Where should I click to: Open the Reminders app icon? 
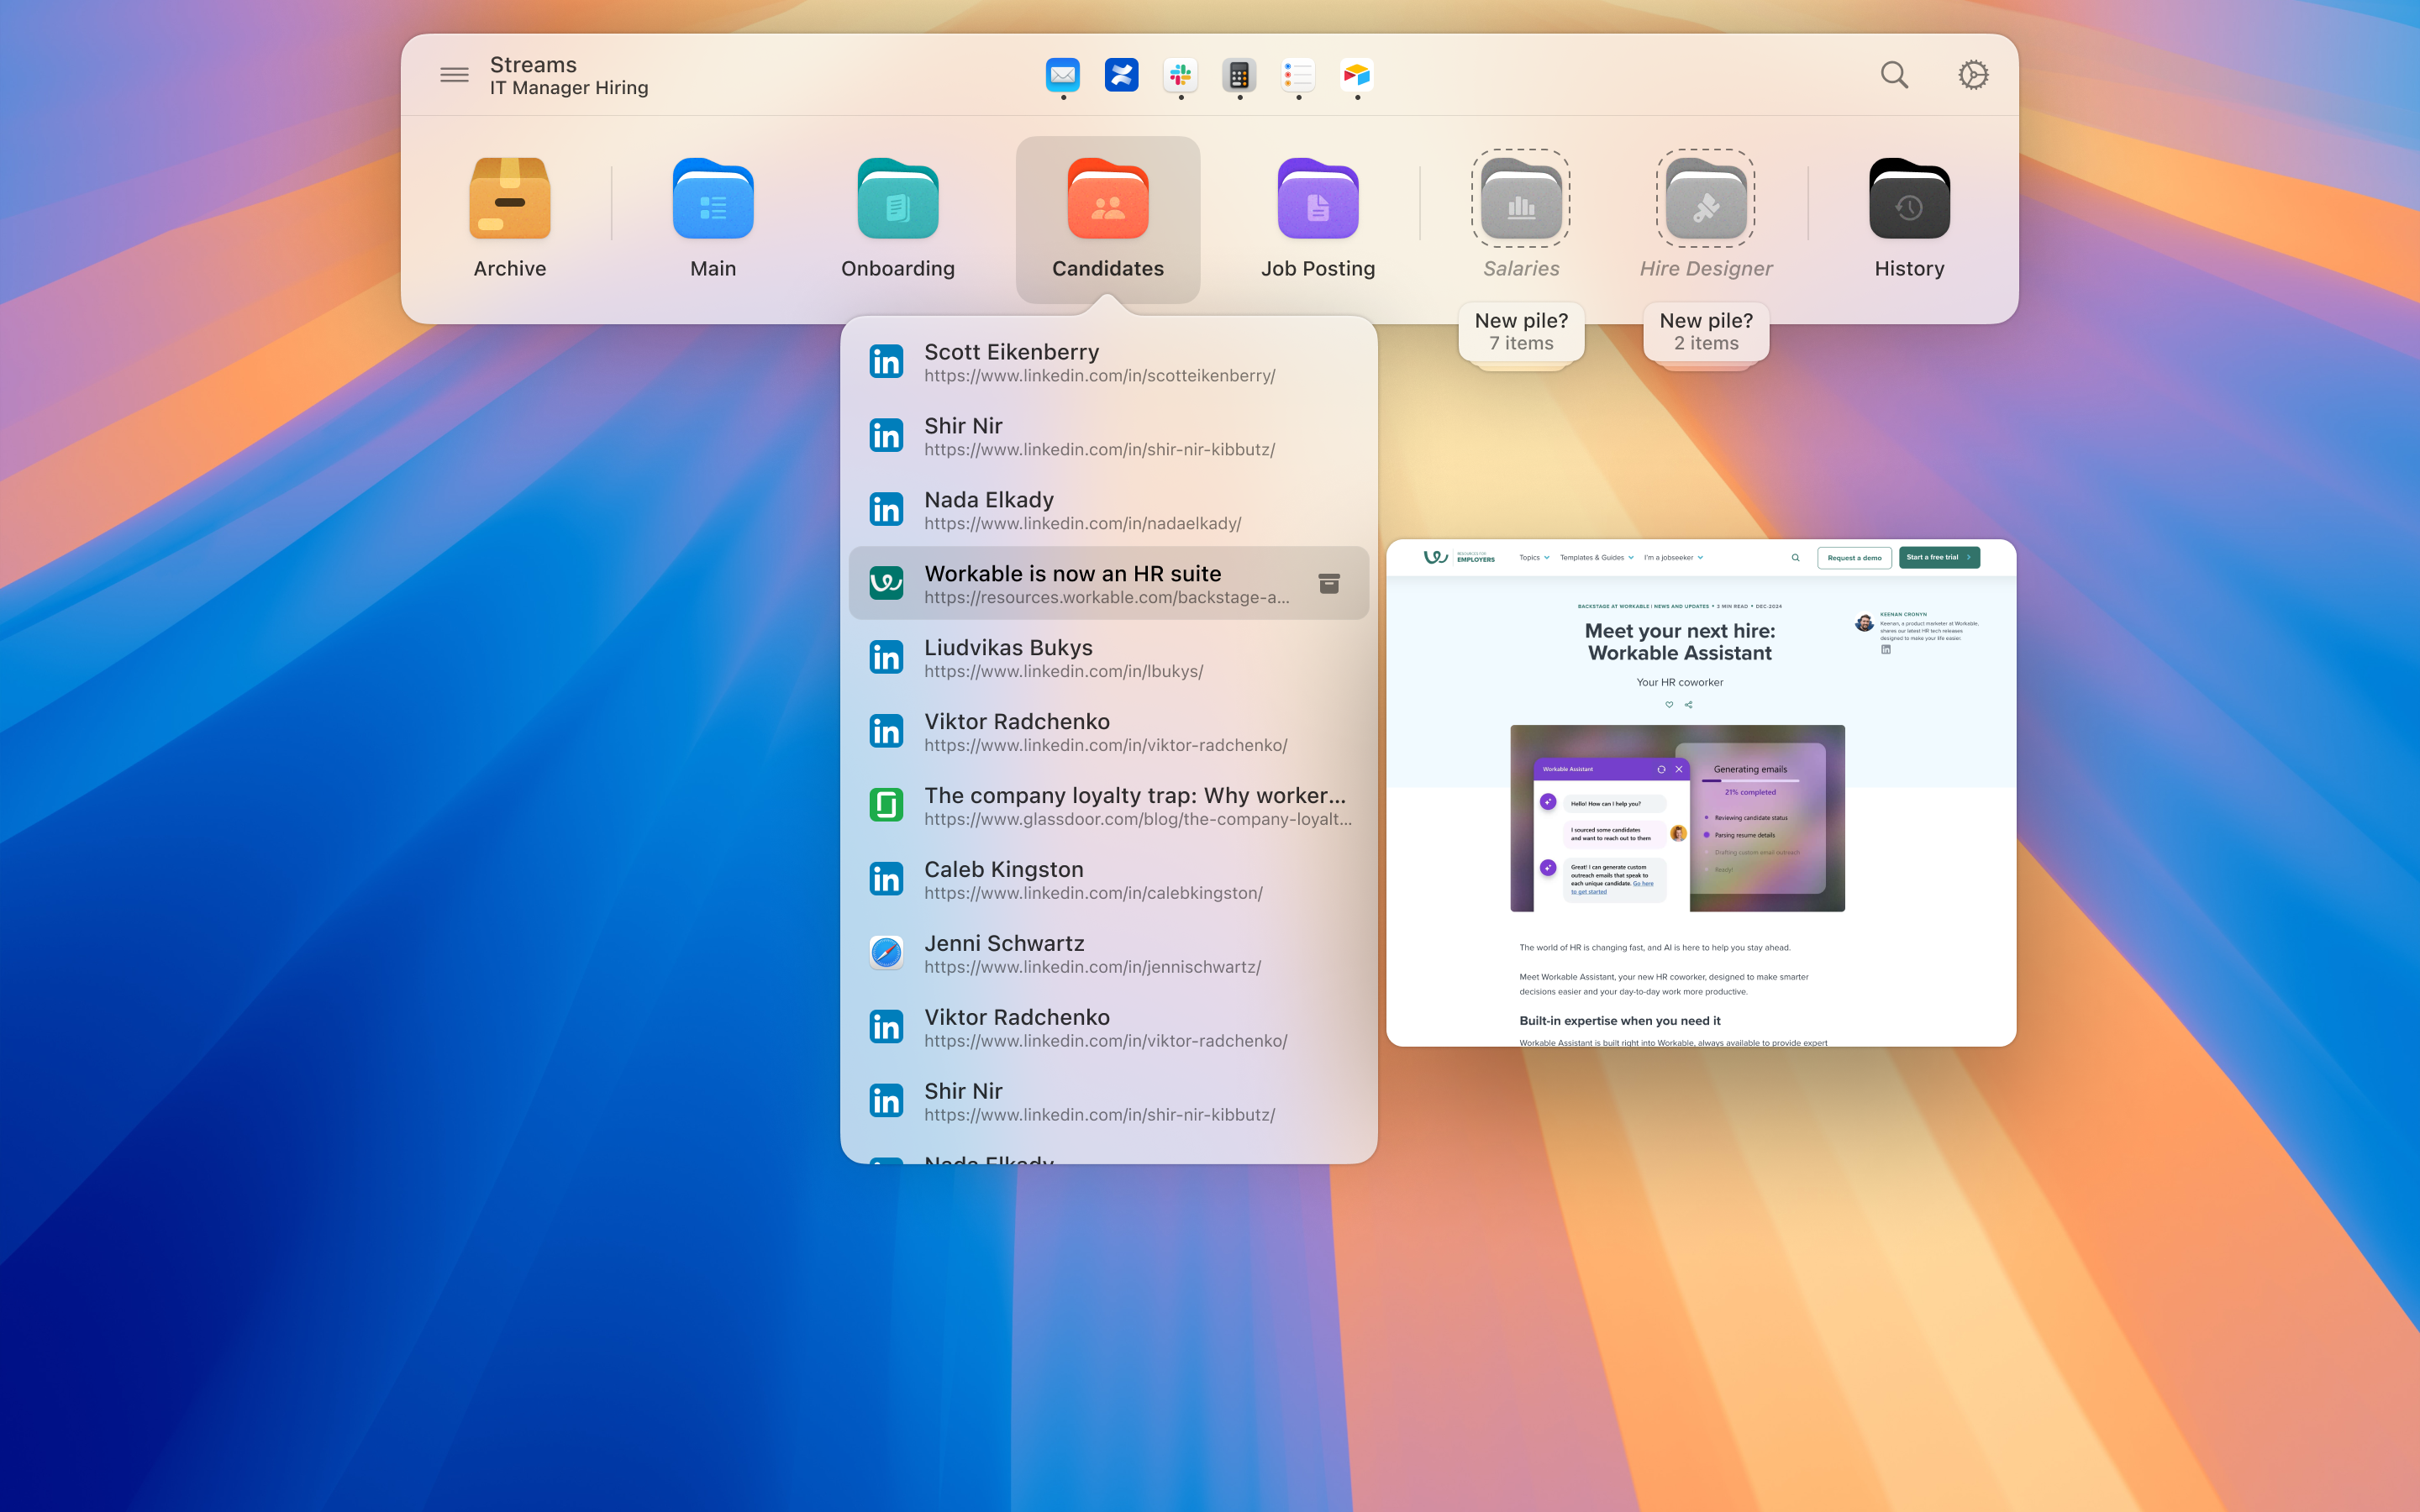tap(1298, 75)
